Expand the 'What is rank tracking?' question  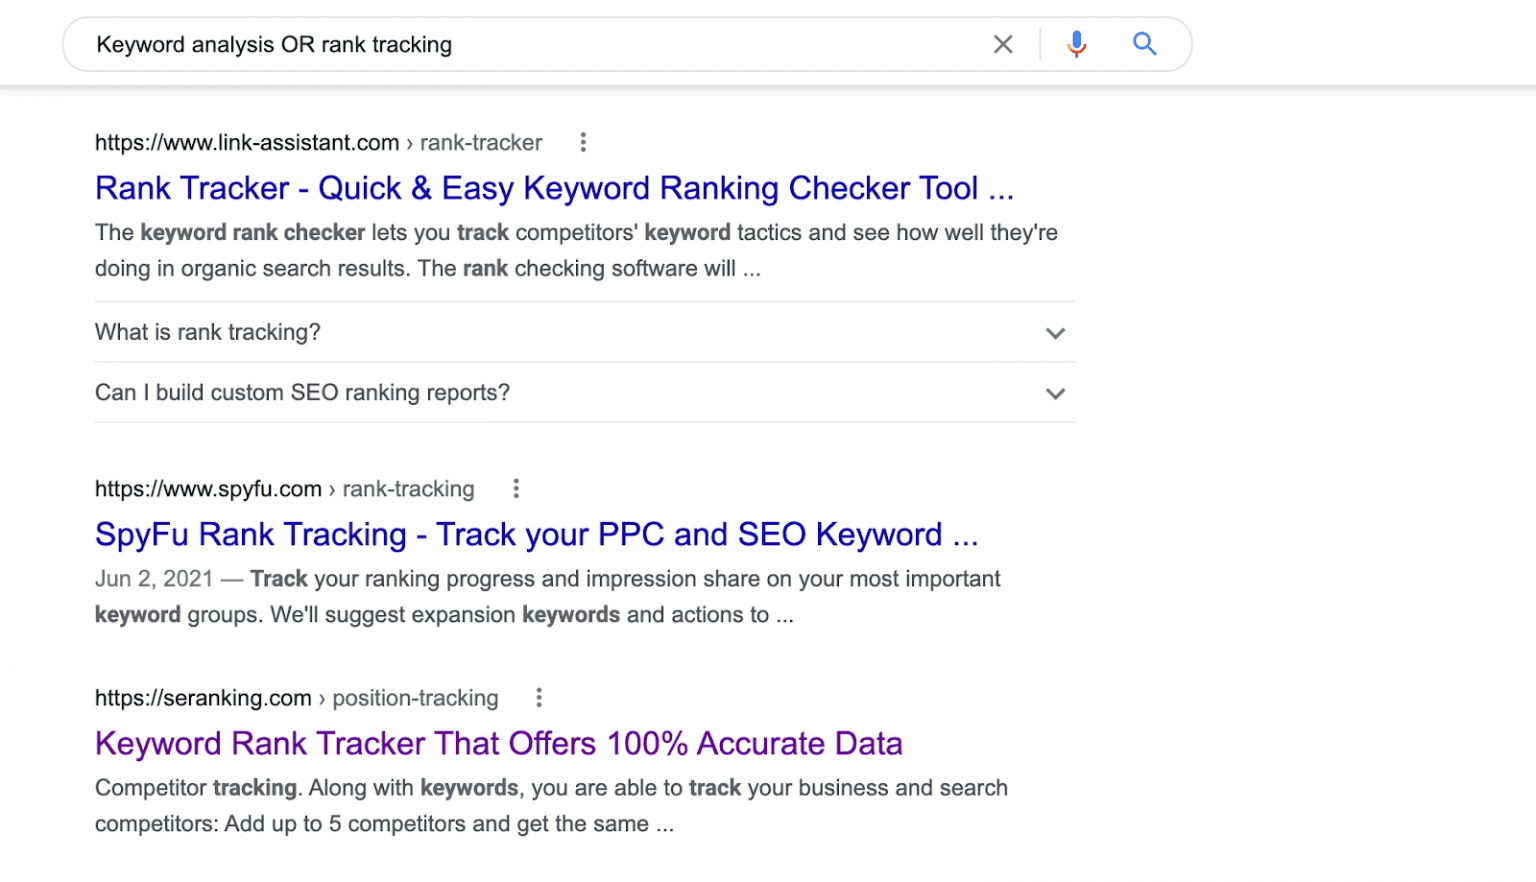[207, 332]
